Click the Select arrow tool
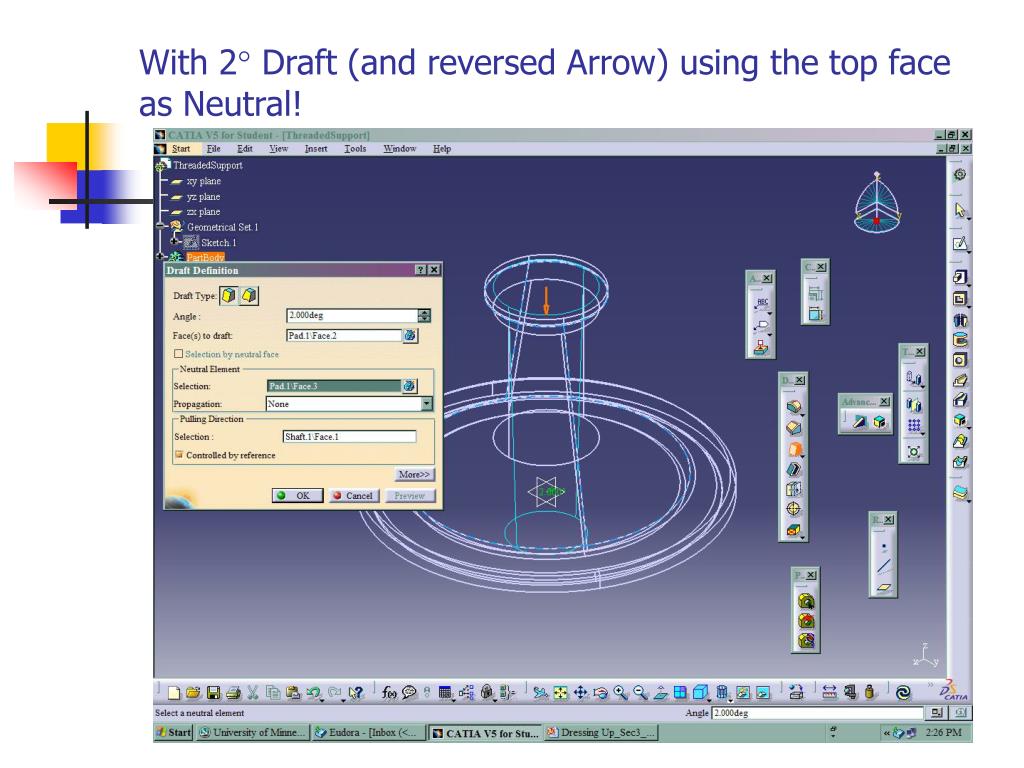Viewport: 1024px width, 768px height. coord(959,210)
